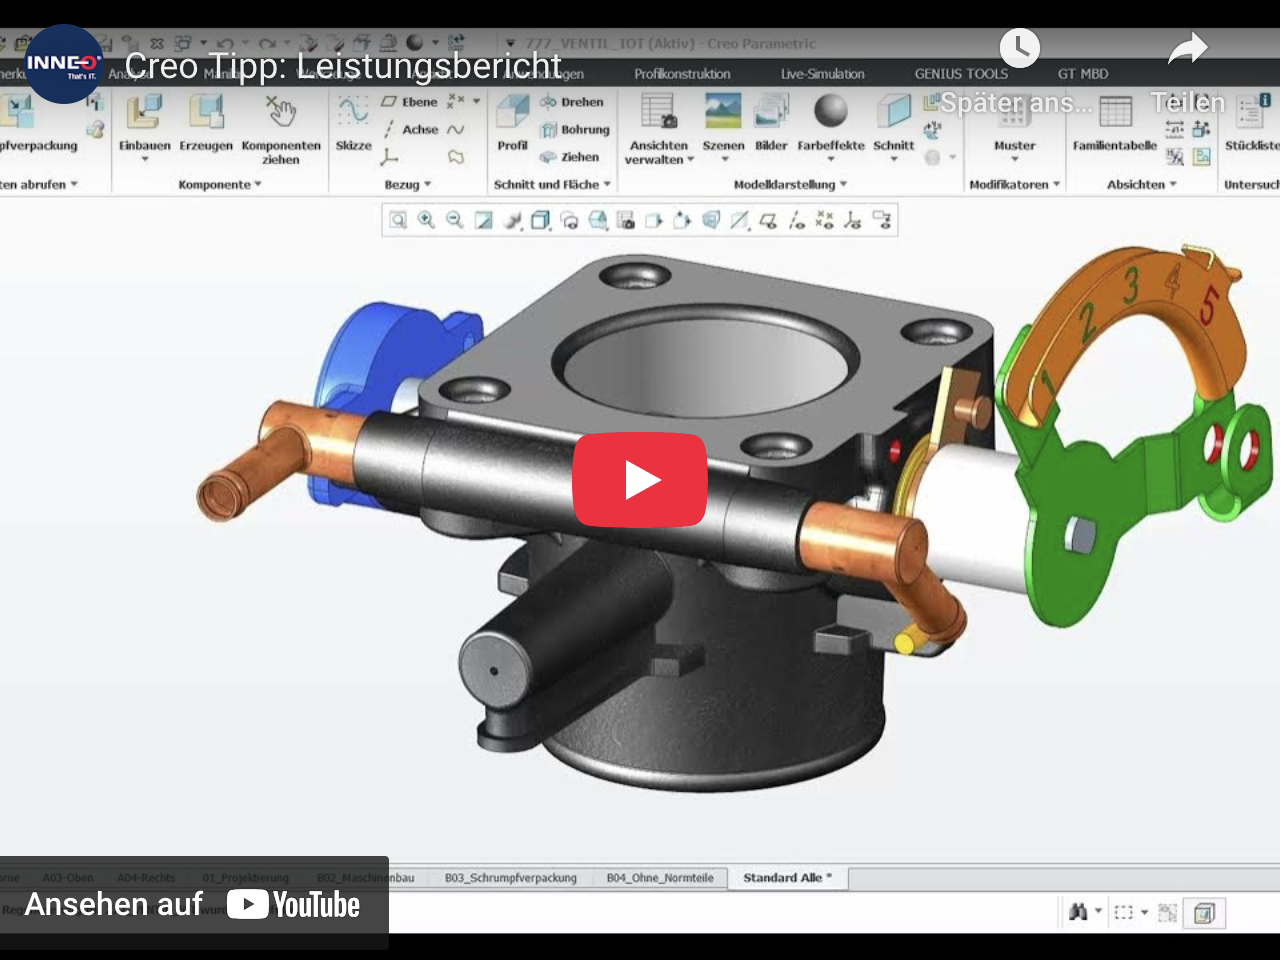Click the display style cube icon

[x=540, y=220]
